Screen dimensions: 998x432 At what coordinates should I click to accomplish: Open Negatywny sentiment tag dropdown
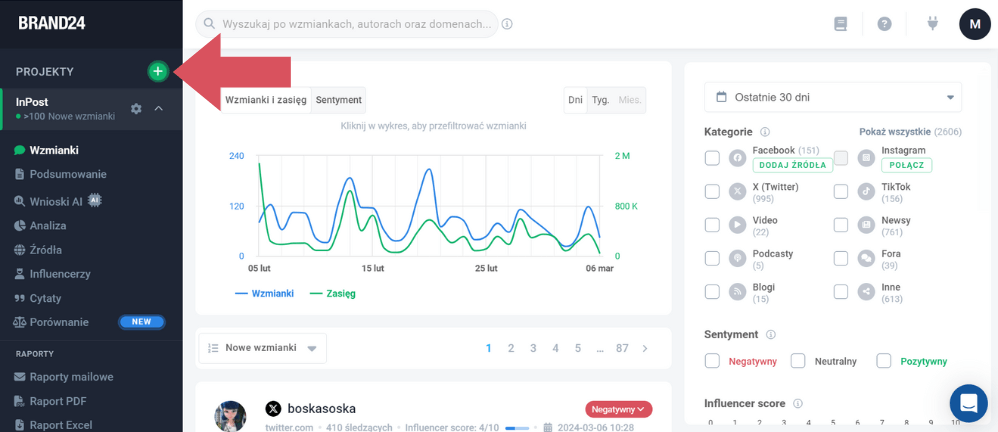618,409
